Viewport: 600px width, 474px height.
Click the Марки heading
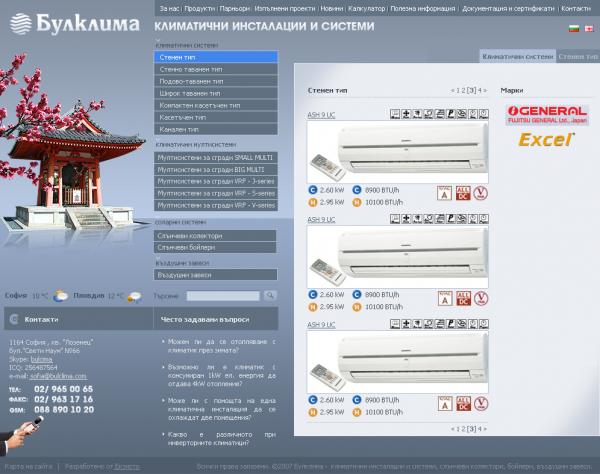pos(512,90)
